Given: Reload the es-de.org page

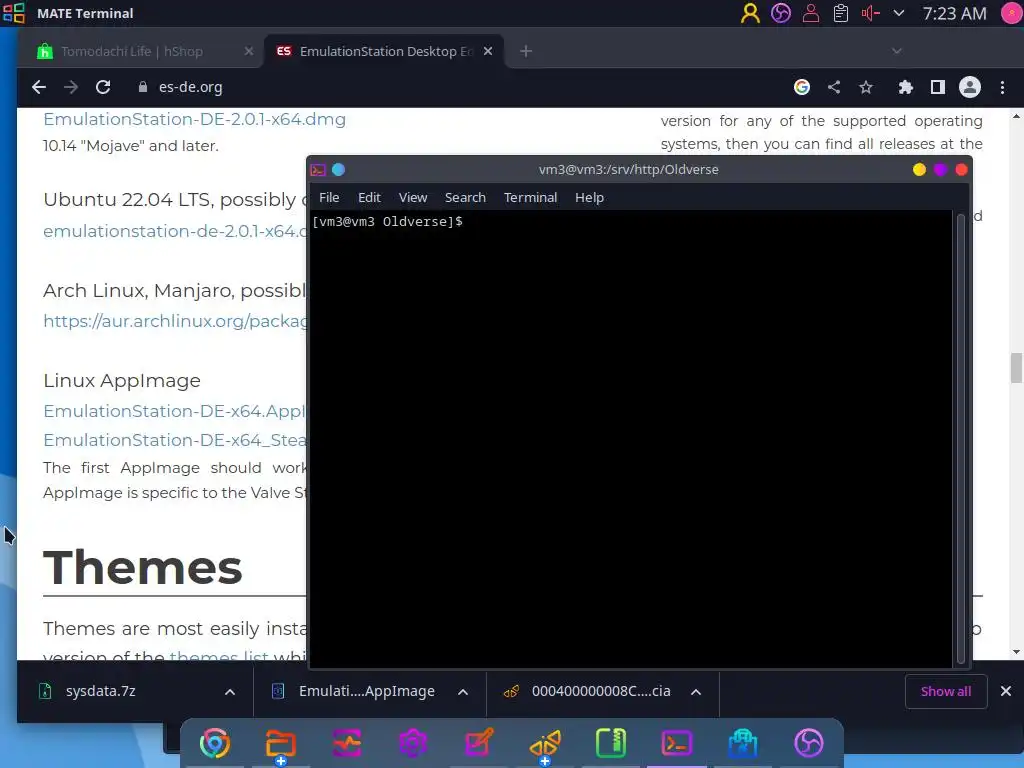Looking at the screenshot, I should 103,87.
